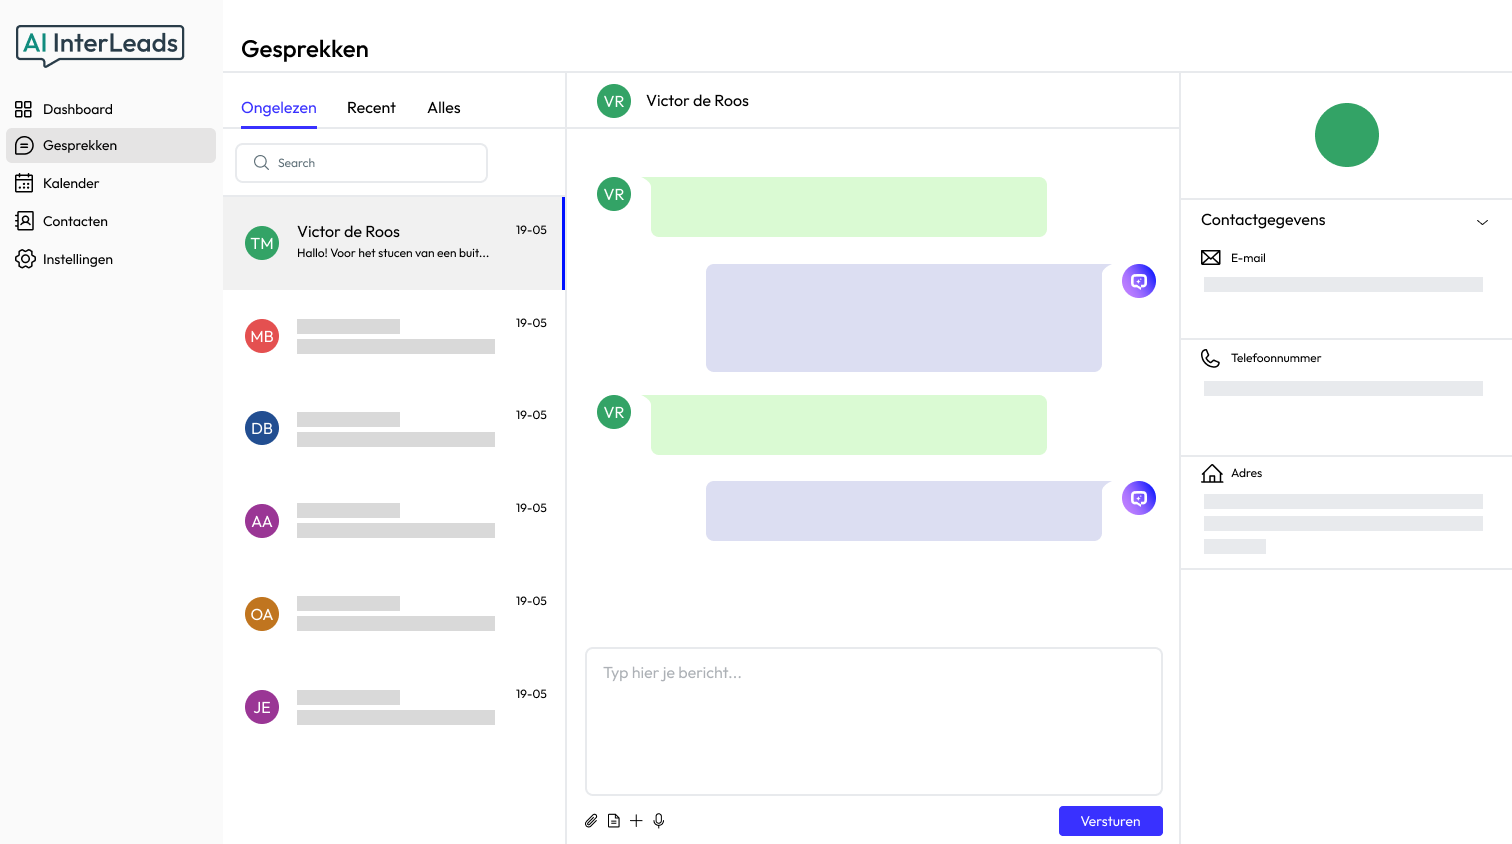Click the AI InterLeads logo
This screenshot has width=1512, height=844.
coord(100,45)
